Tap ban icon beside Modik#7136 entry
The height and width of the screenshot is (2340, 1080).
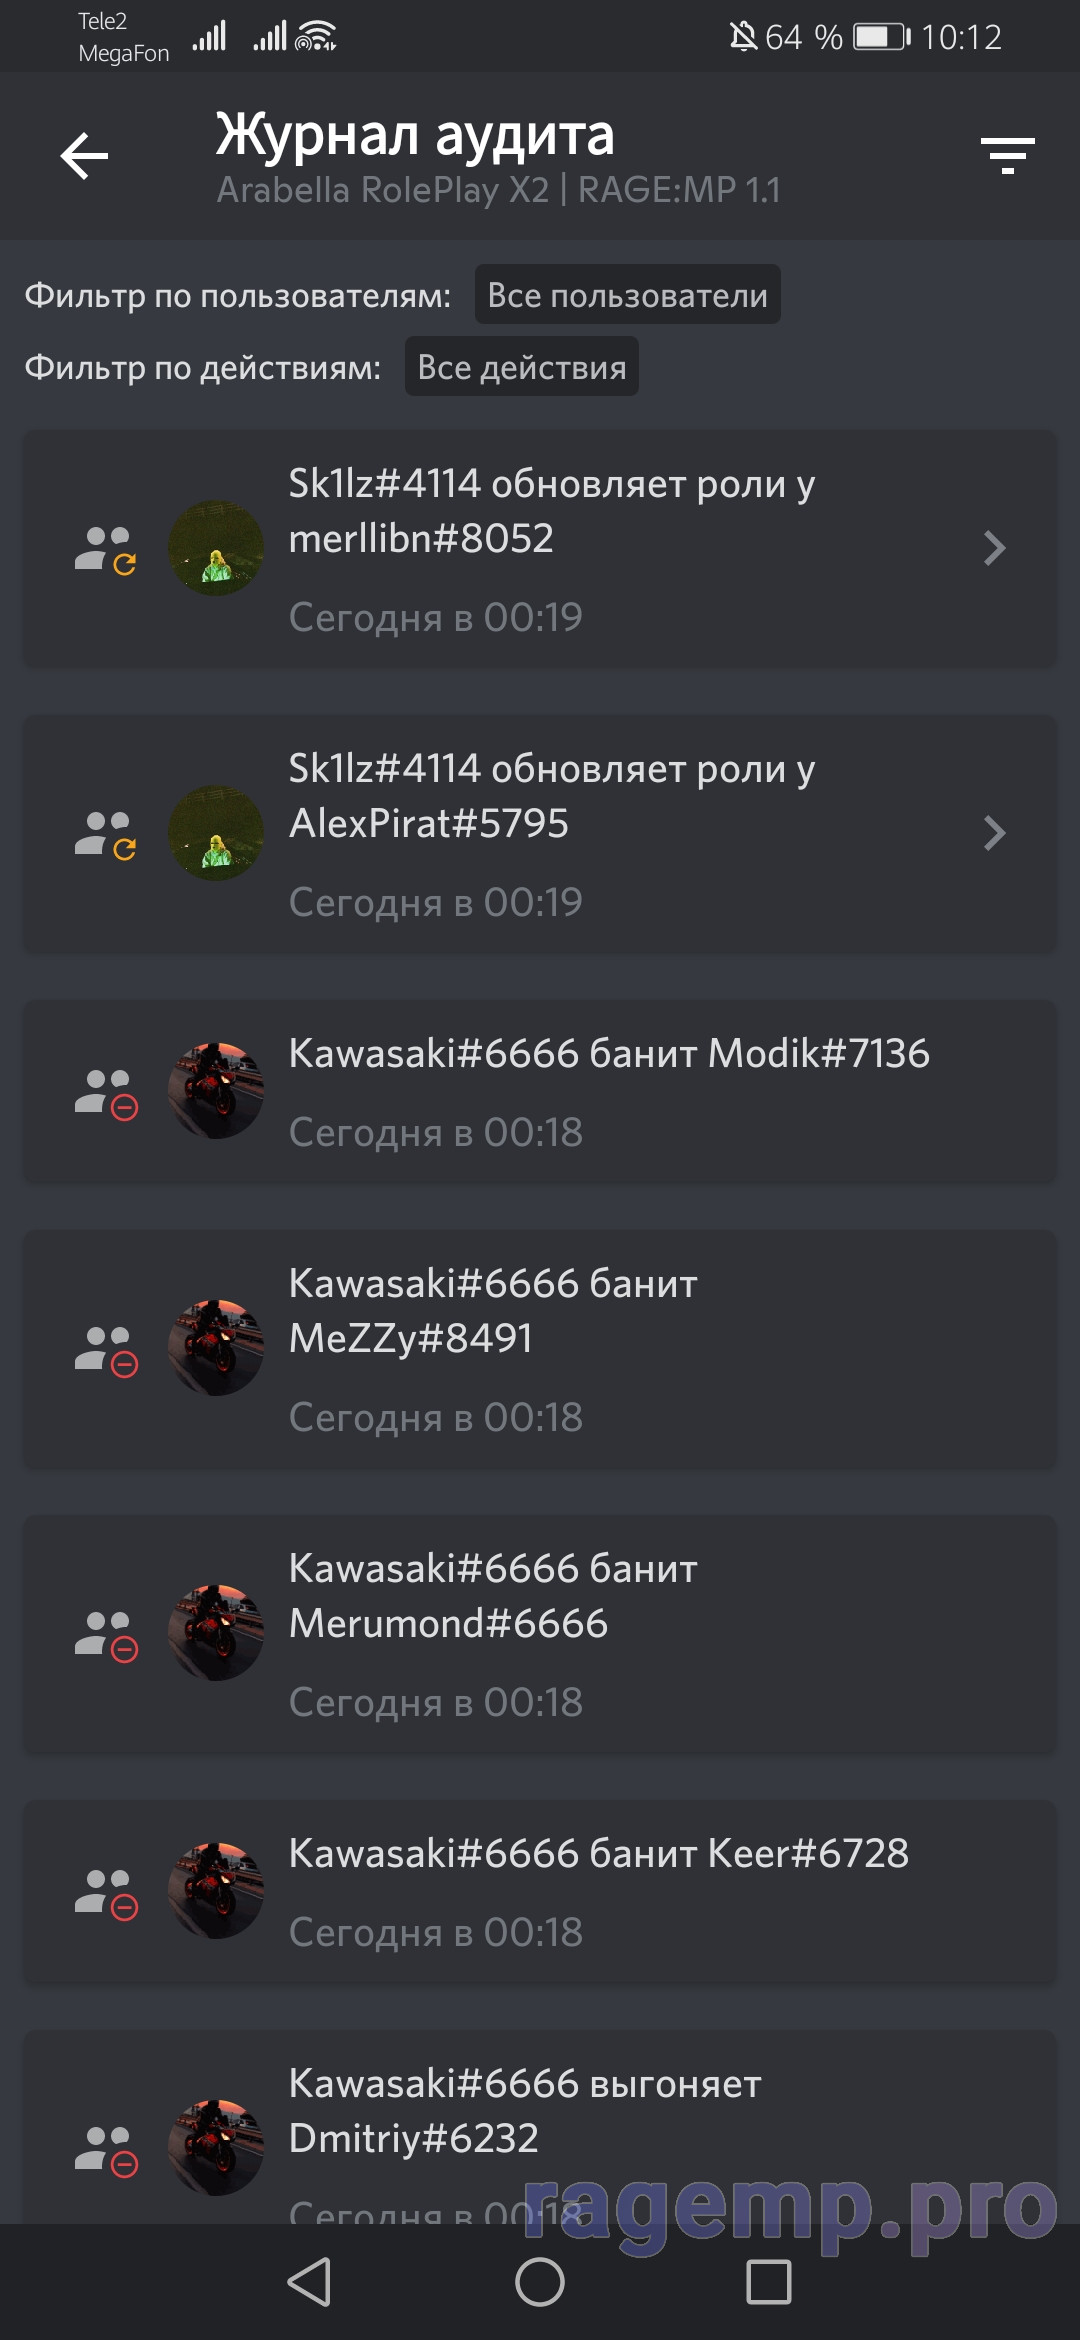pyautogui.click(x=105, y=1094)
